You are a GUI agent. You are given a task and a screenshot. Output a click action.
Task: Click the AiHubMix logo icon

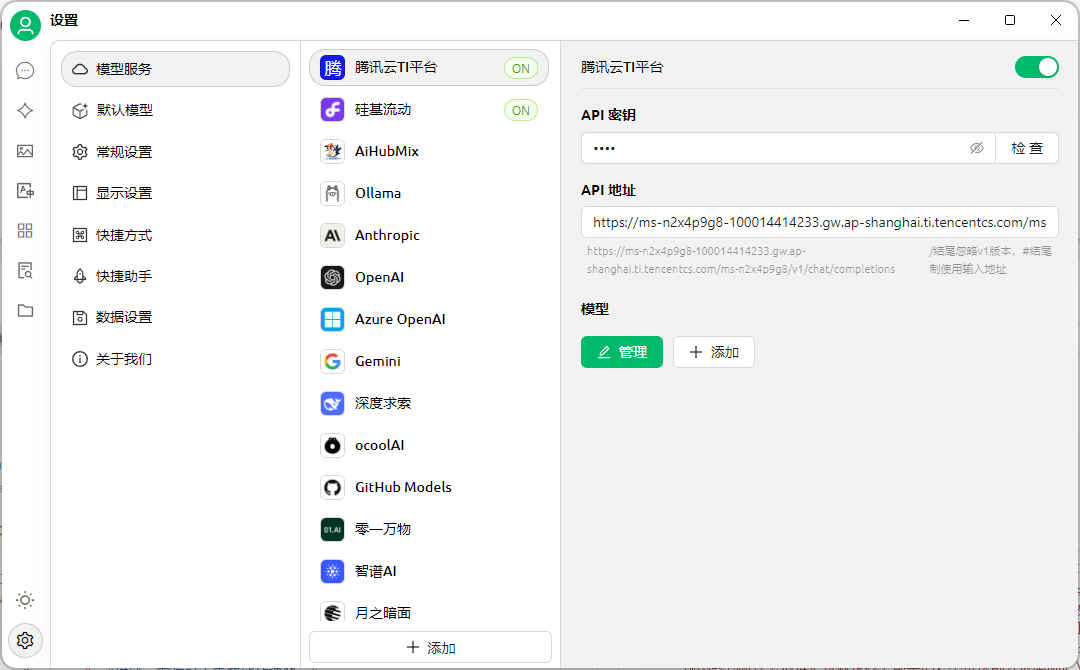point(333,151)
